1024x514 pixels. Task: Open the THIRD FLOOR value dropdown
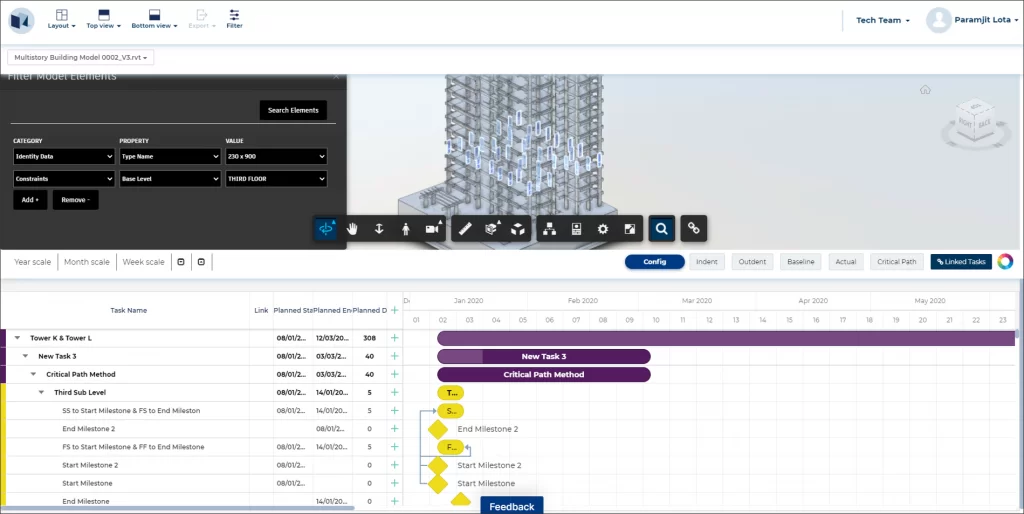tap(276, 179)
